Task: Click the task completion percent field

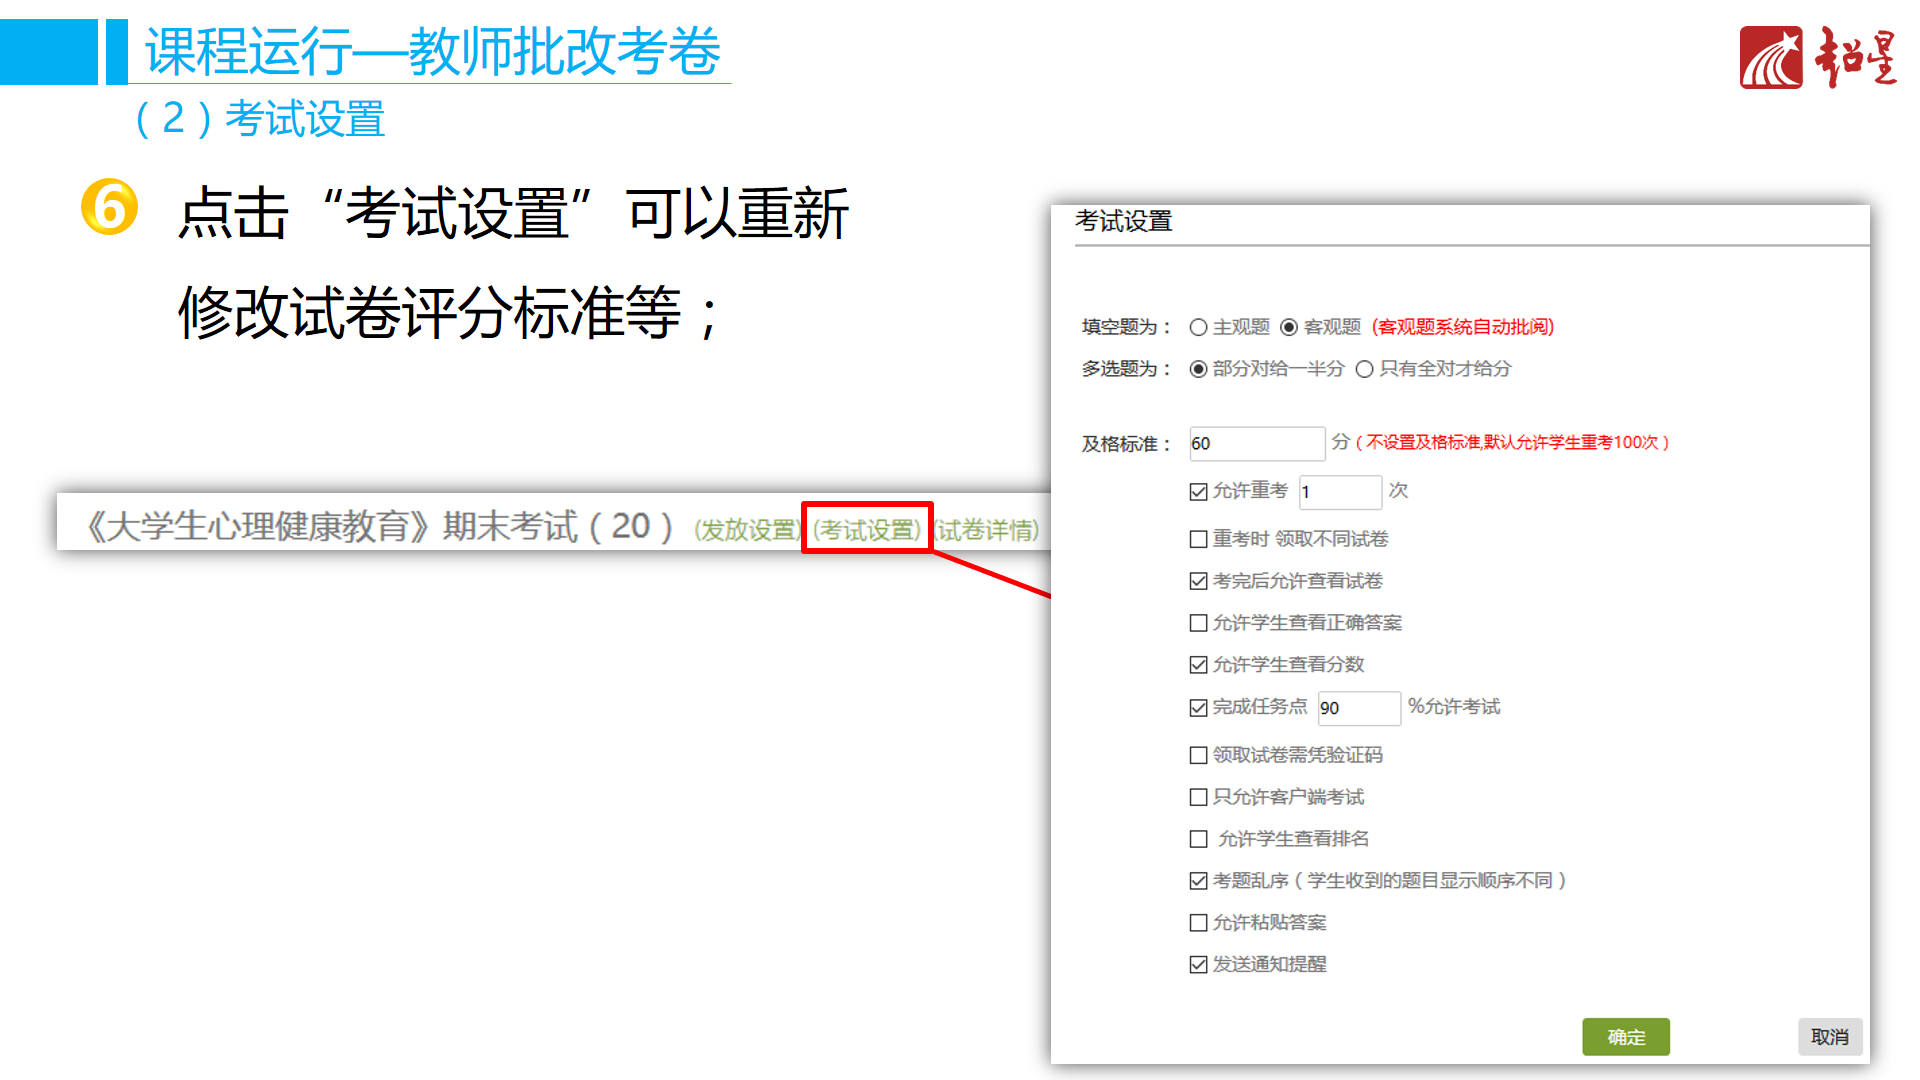Action: (x=1358, y=707)
